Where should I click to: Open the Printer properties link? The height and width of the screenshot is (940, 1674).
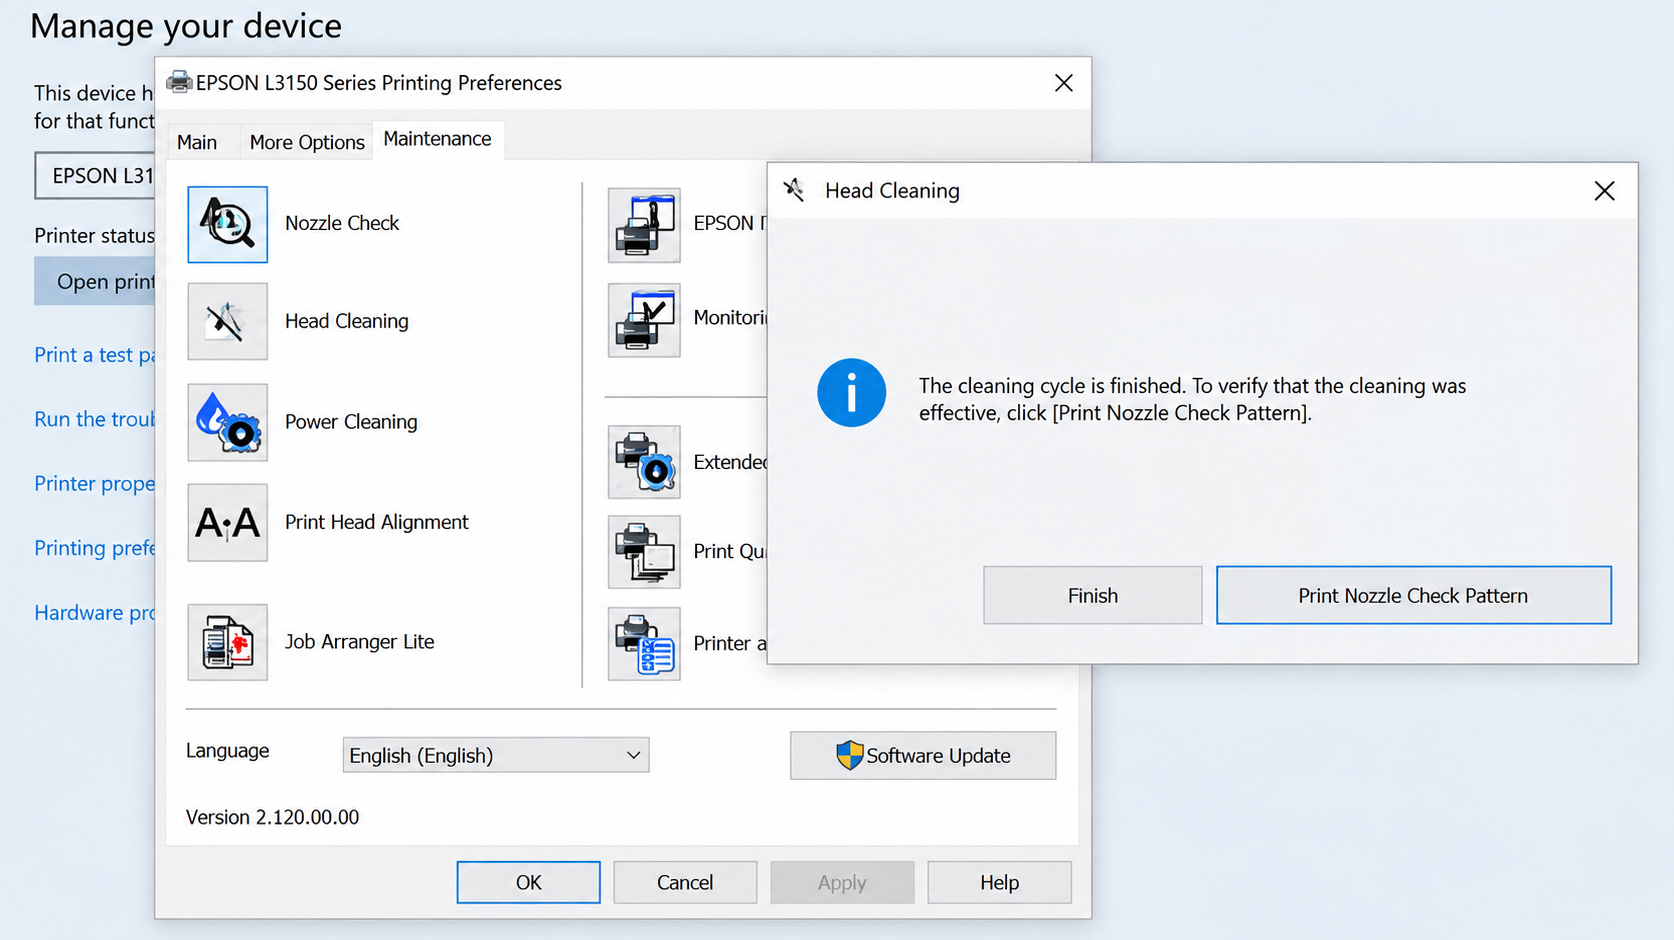94,484
